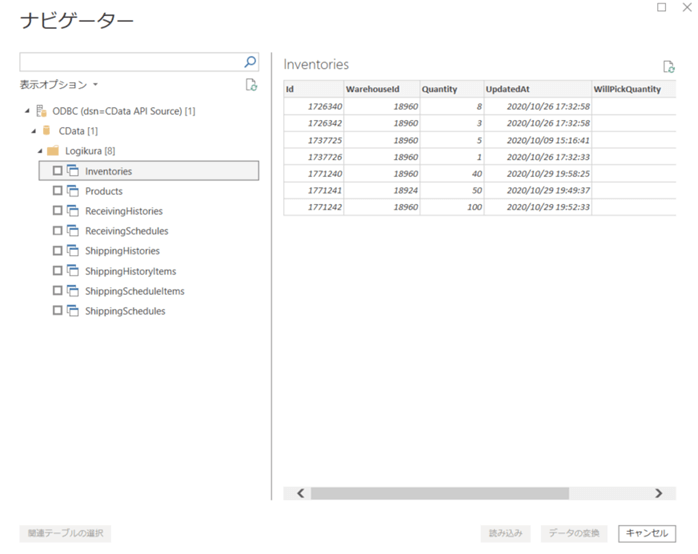The image size is (698, 554).
Task: Maximize the Navigator window
Action: click(662, 7)
